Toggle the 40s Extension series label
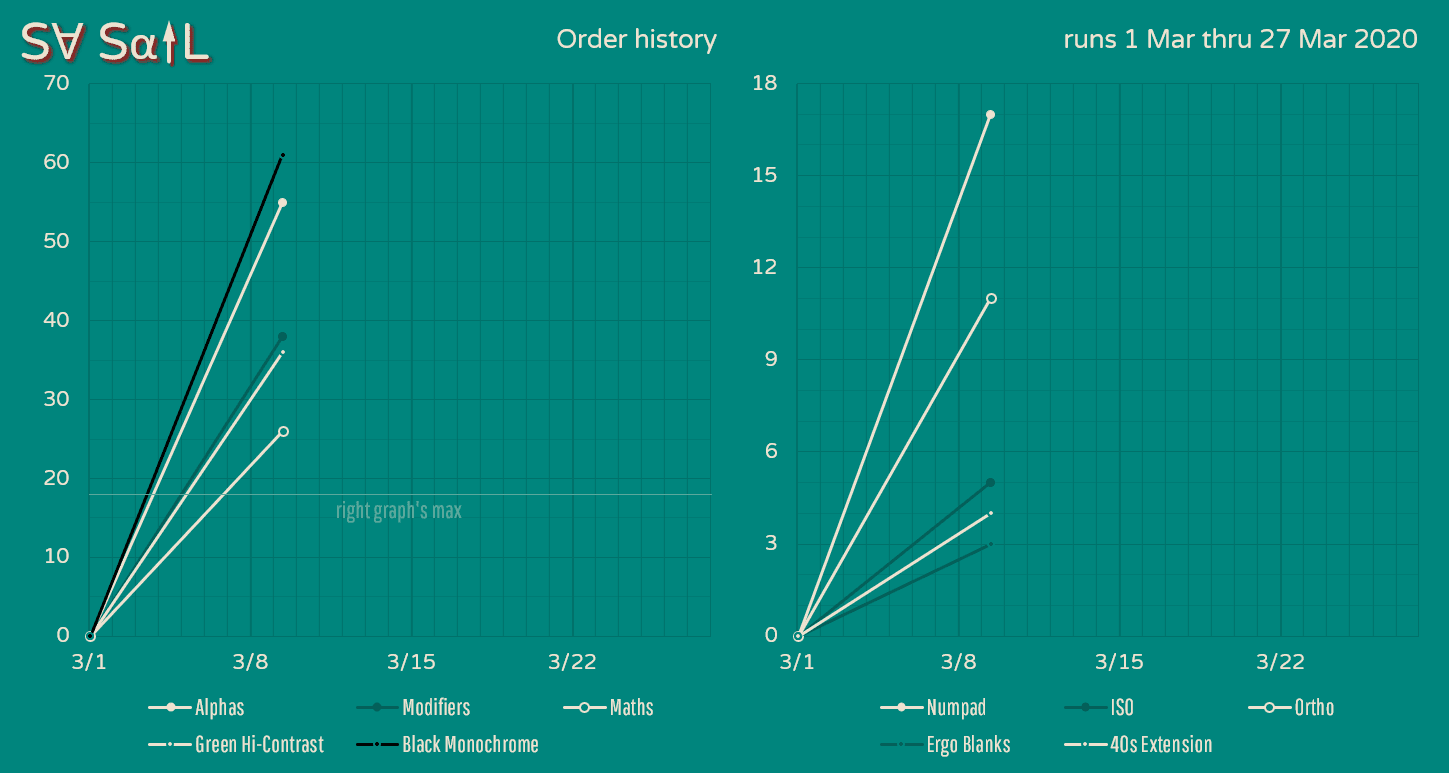 [x=1160, y=745]
